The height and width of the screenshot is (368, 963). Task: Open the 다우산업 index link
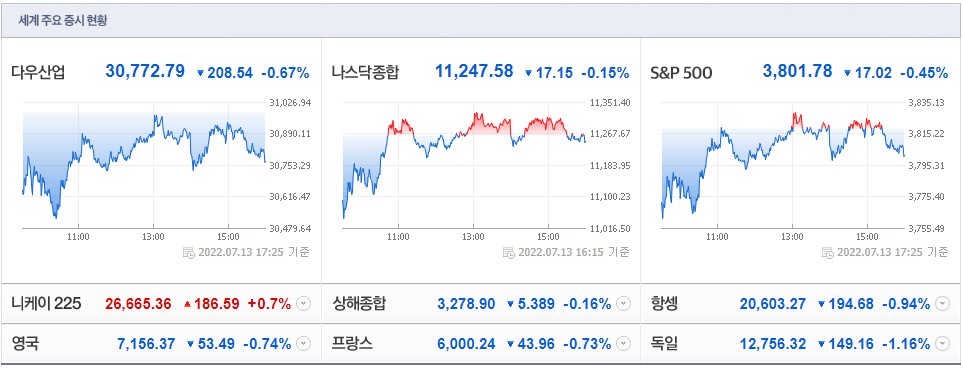pyautogui.click(x=38, y=73)
